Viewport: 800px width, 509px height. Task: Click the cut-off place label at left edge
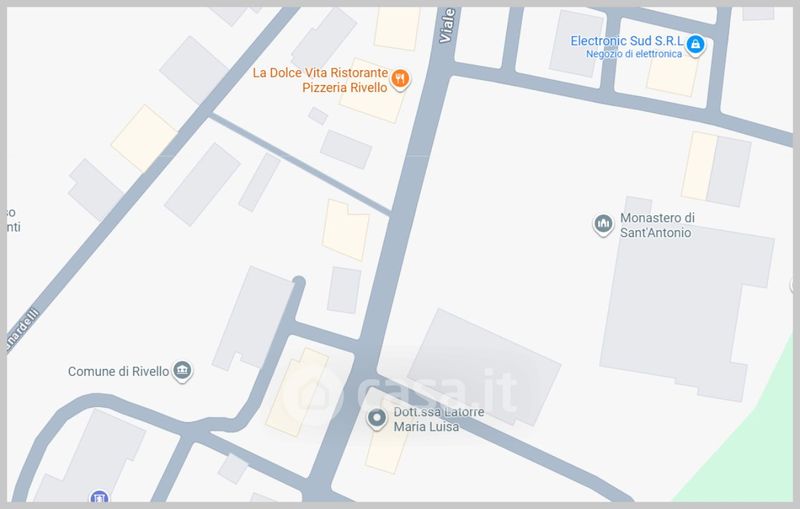click(x=13, y=219)
